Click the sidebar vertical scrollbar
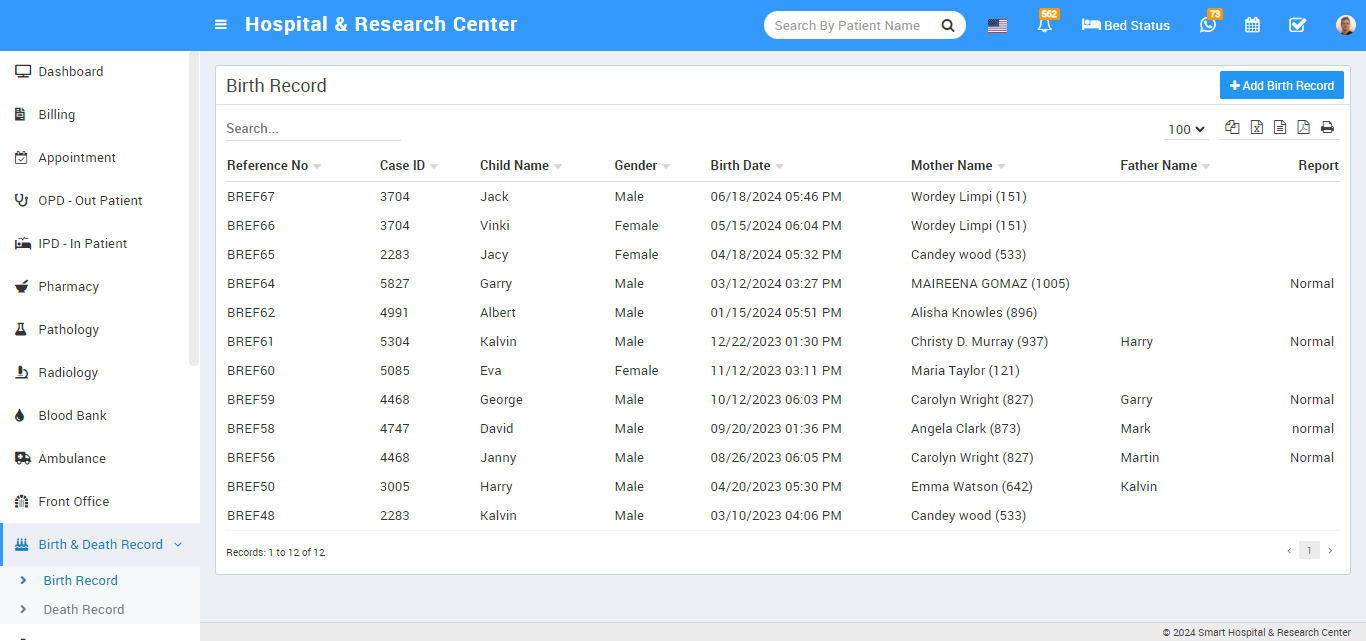The image size is (1366, 641). point(194,210)
